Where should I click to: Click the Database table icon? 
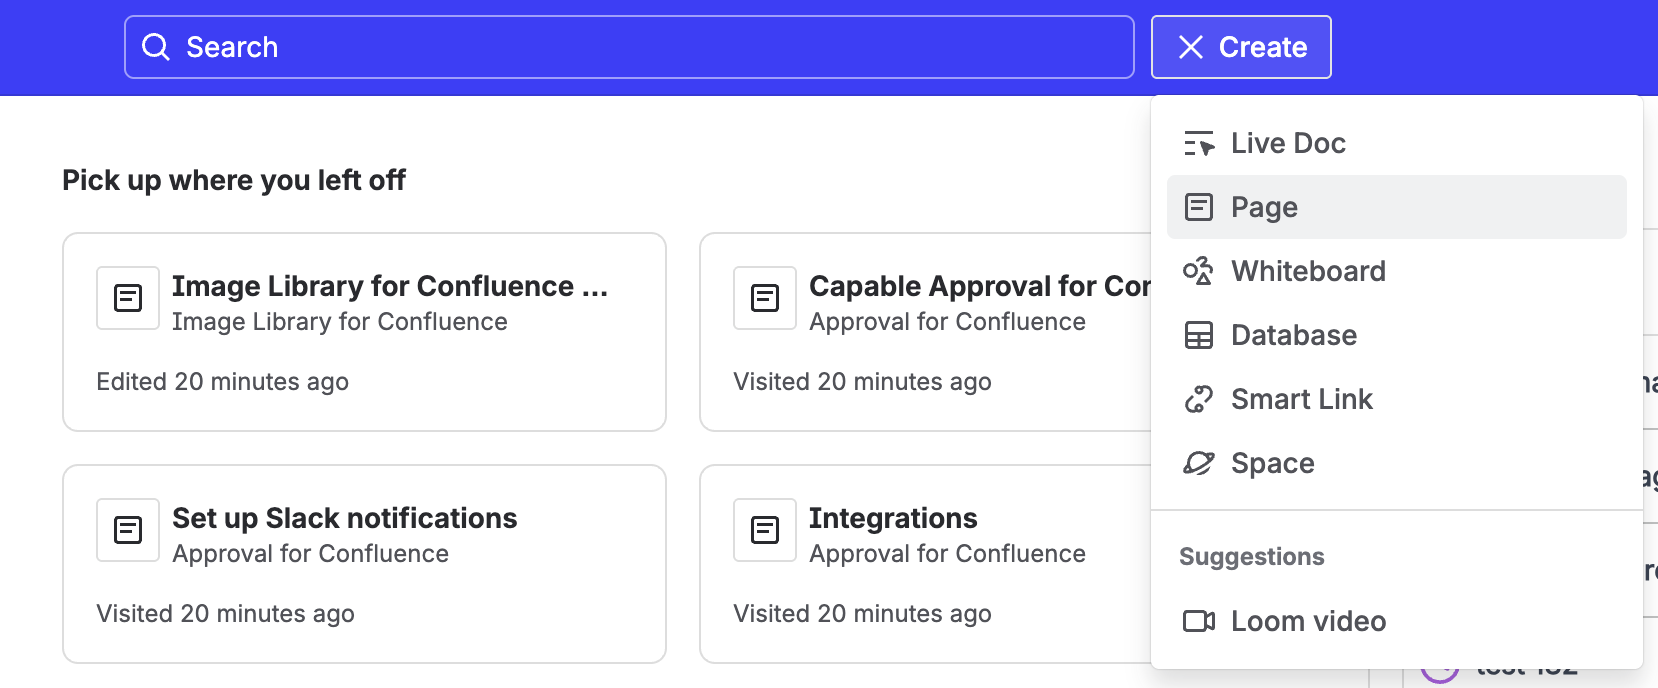tap(1198, 335)
